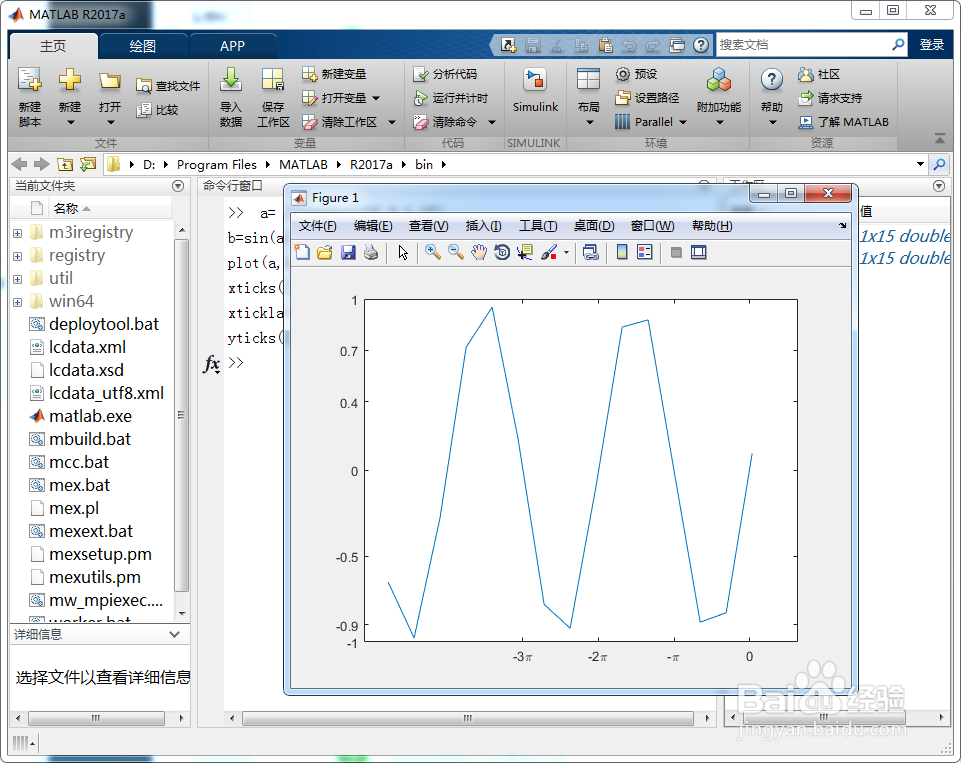Click Find Files (查找文件) icon
Image resolution: width=961 pixels, height=763 pixels.
(x=143, y=86)
